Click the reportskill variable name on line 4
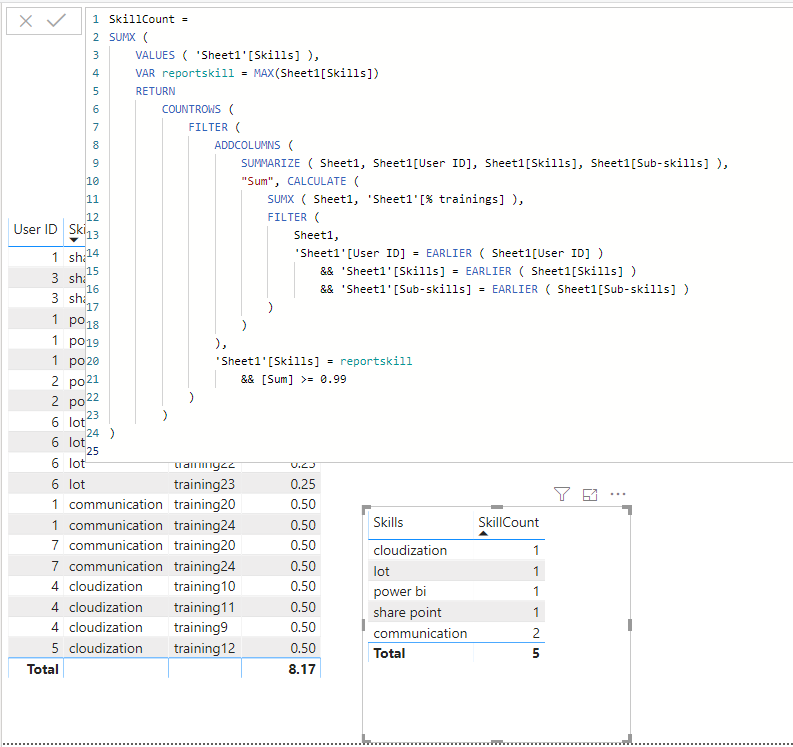The height and width of the screenshot is (747, 793). (198, 73)
